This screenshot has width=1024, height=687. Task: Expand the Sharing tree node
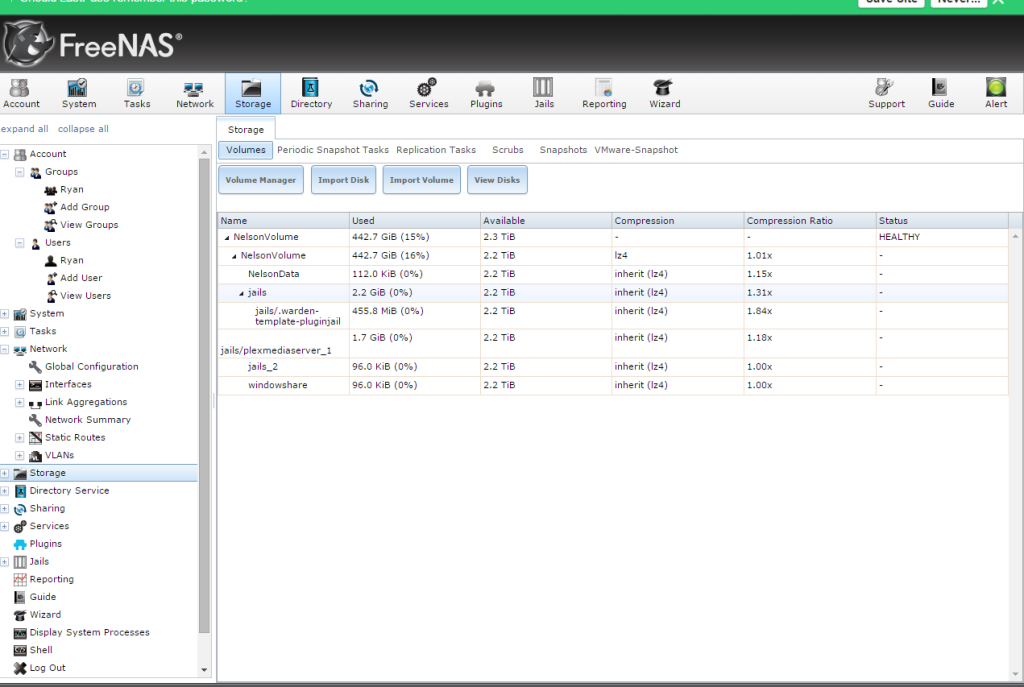tap(5, 509)
